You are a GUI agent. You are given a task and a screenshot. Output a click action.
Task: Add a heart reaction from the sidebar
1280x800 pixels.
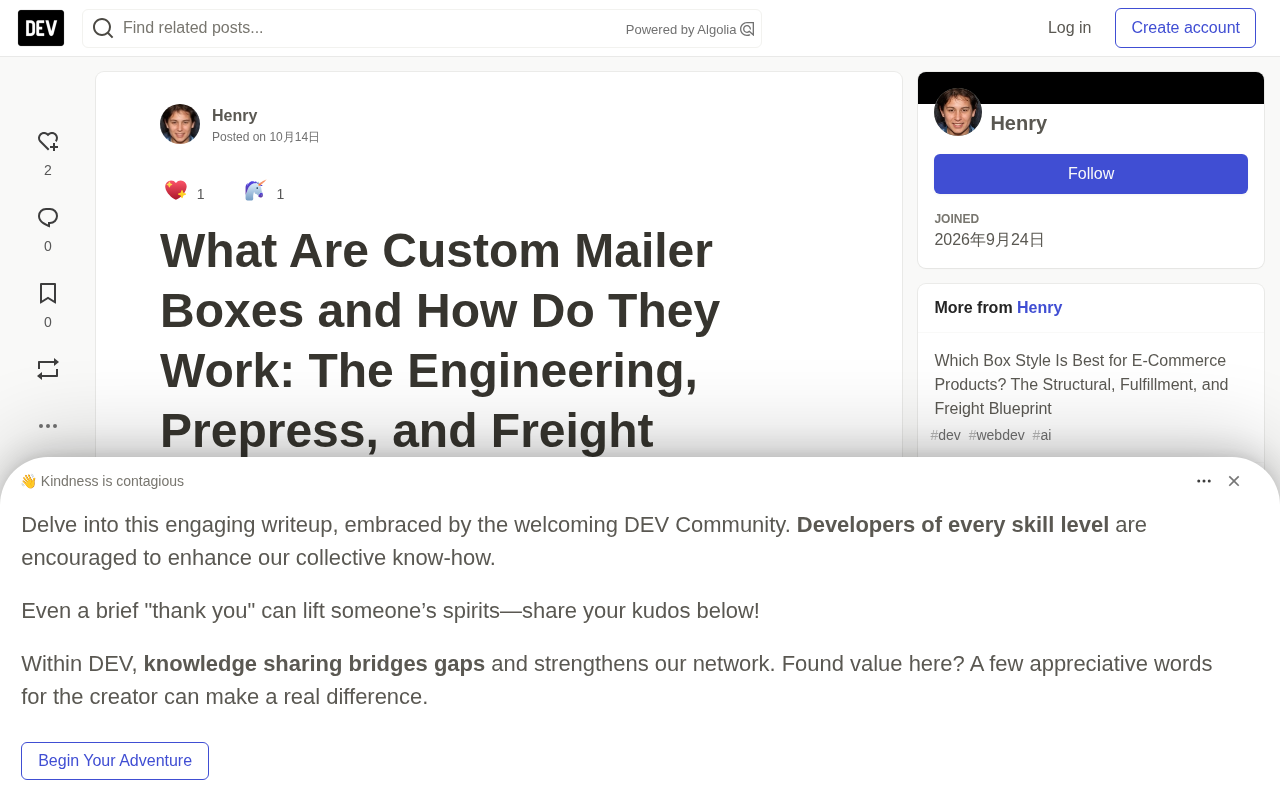click(48, 142)
